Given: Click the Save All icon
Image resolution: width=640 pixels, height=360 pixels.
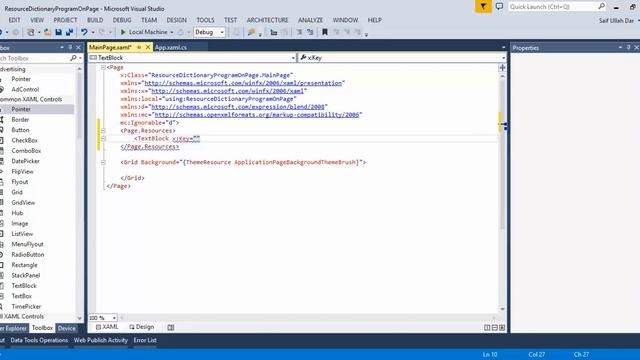Looking at the screenshot, I should click(69, 32).
